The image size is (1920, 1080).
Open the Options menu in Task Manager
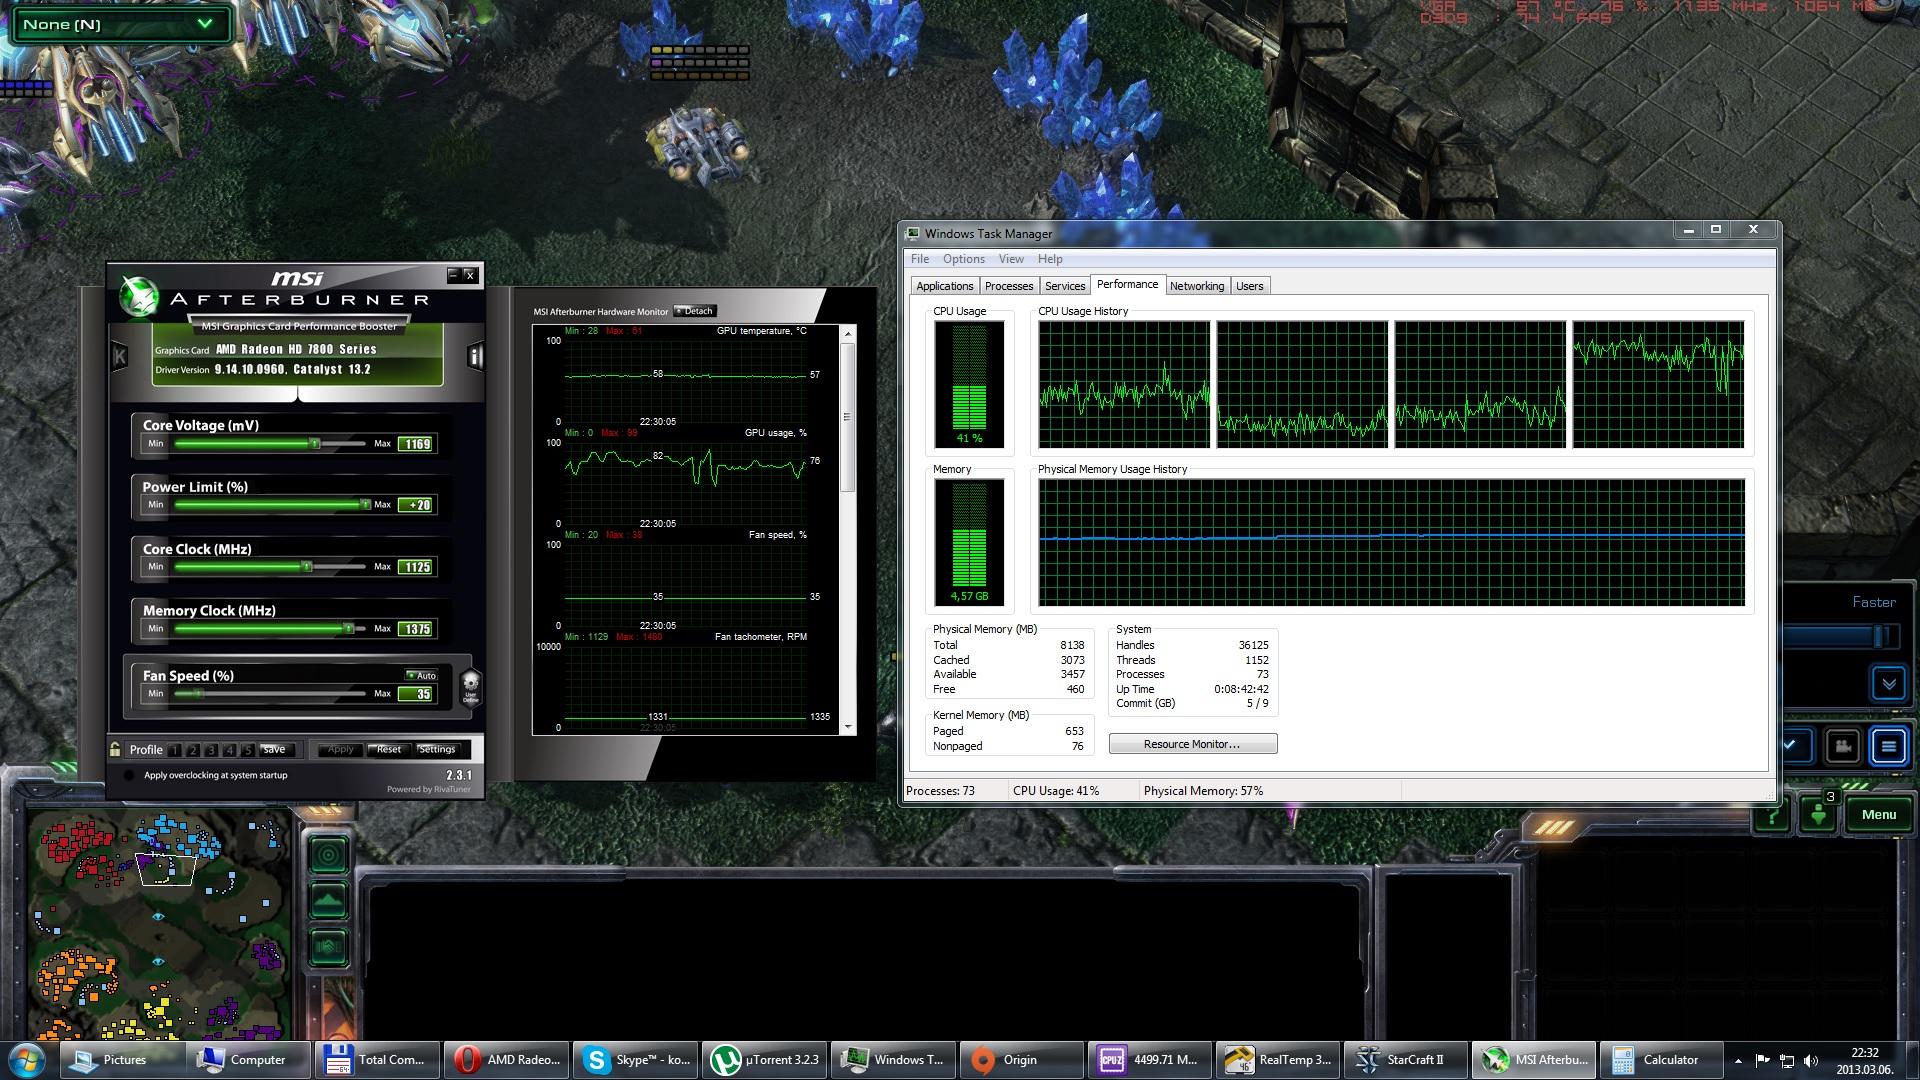pos(964,259)
